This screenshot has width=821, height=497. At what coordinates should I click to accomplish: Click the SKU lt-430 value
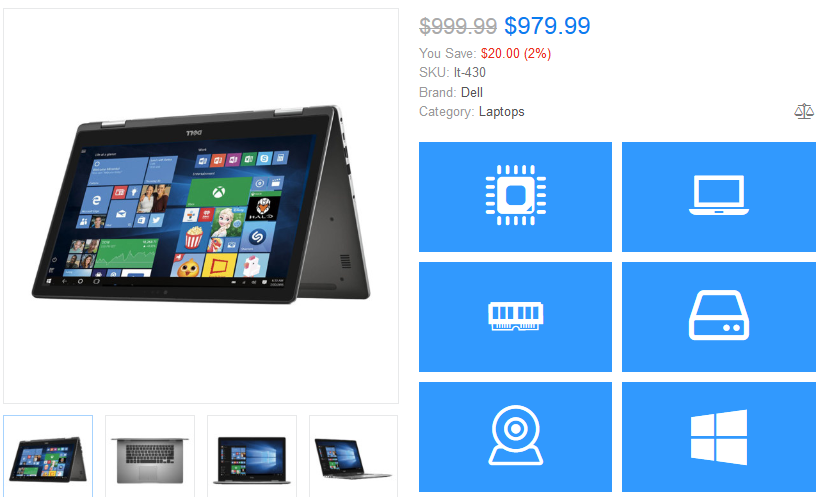coord(470,72)
